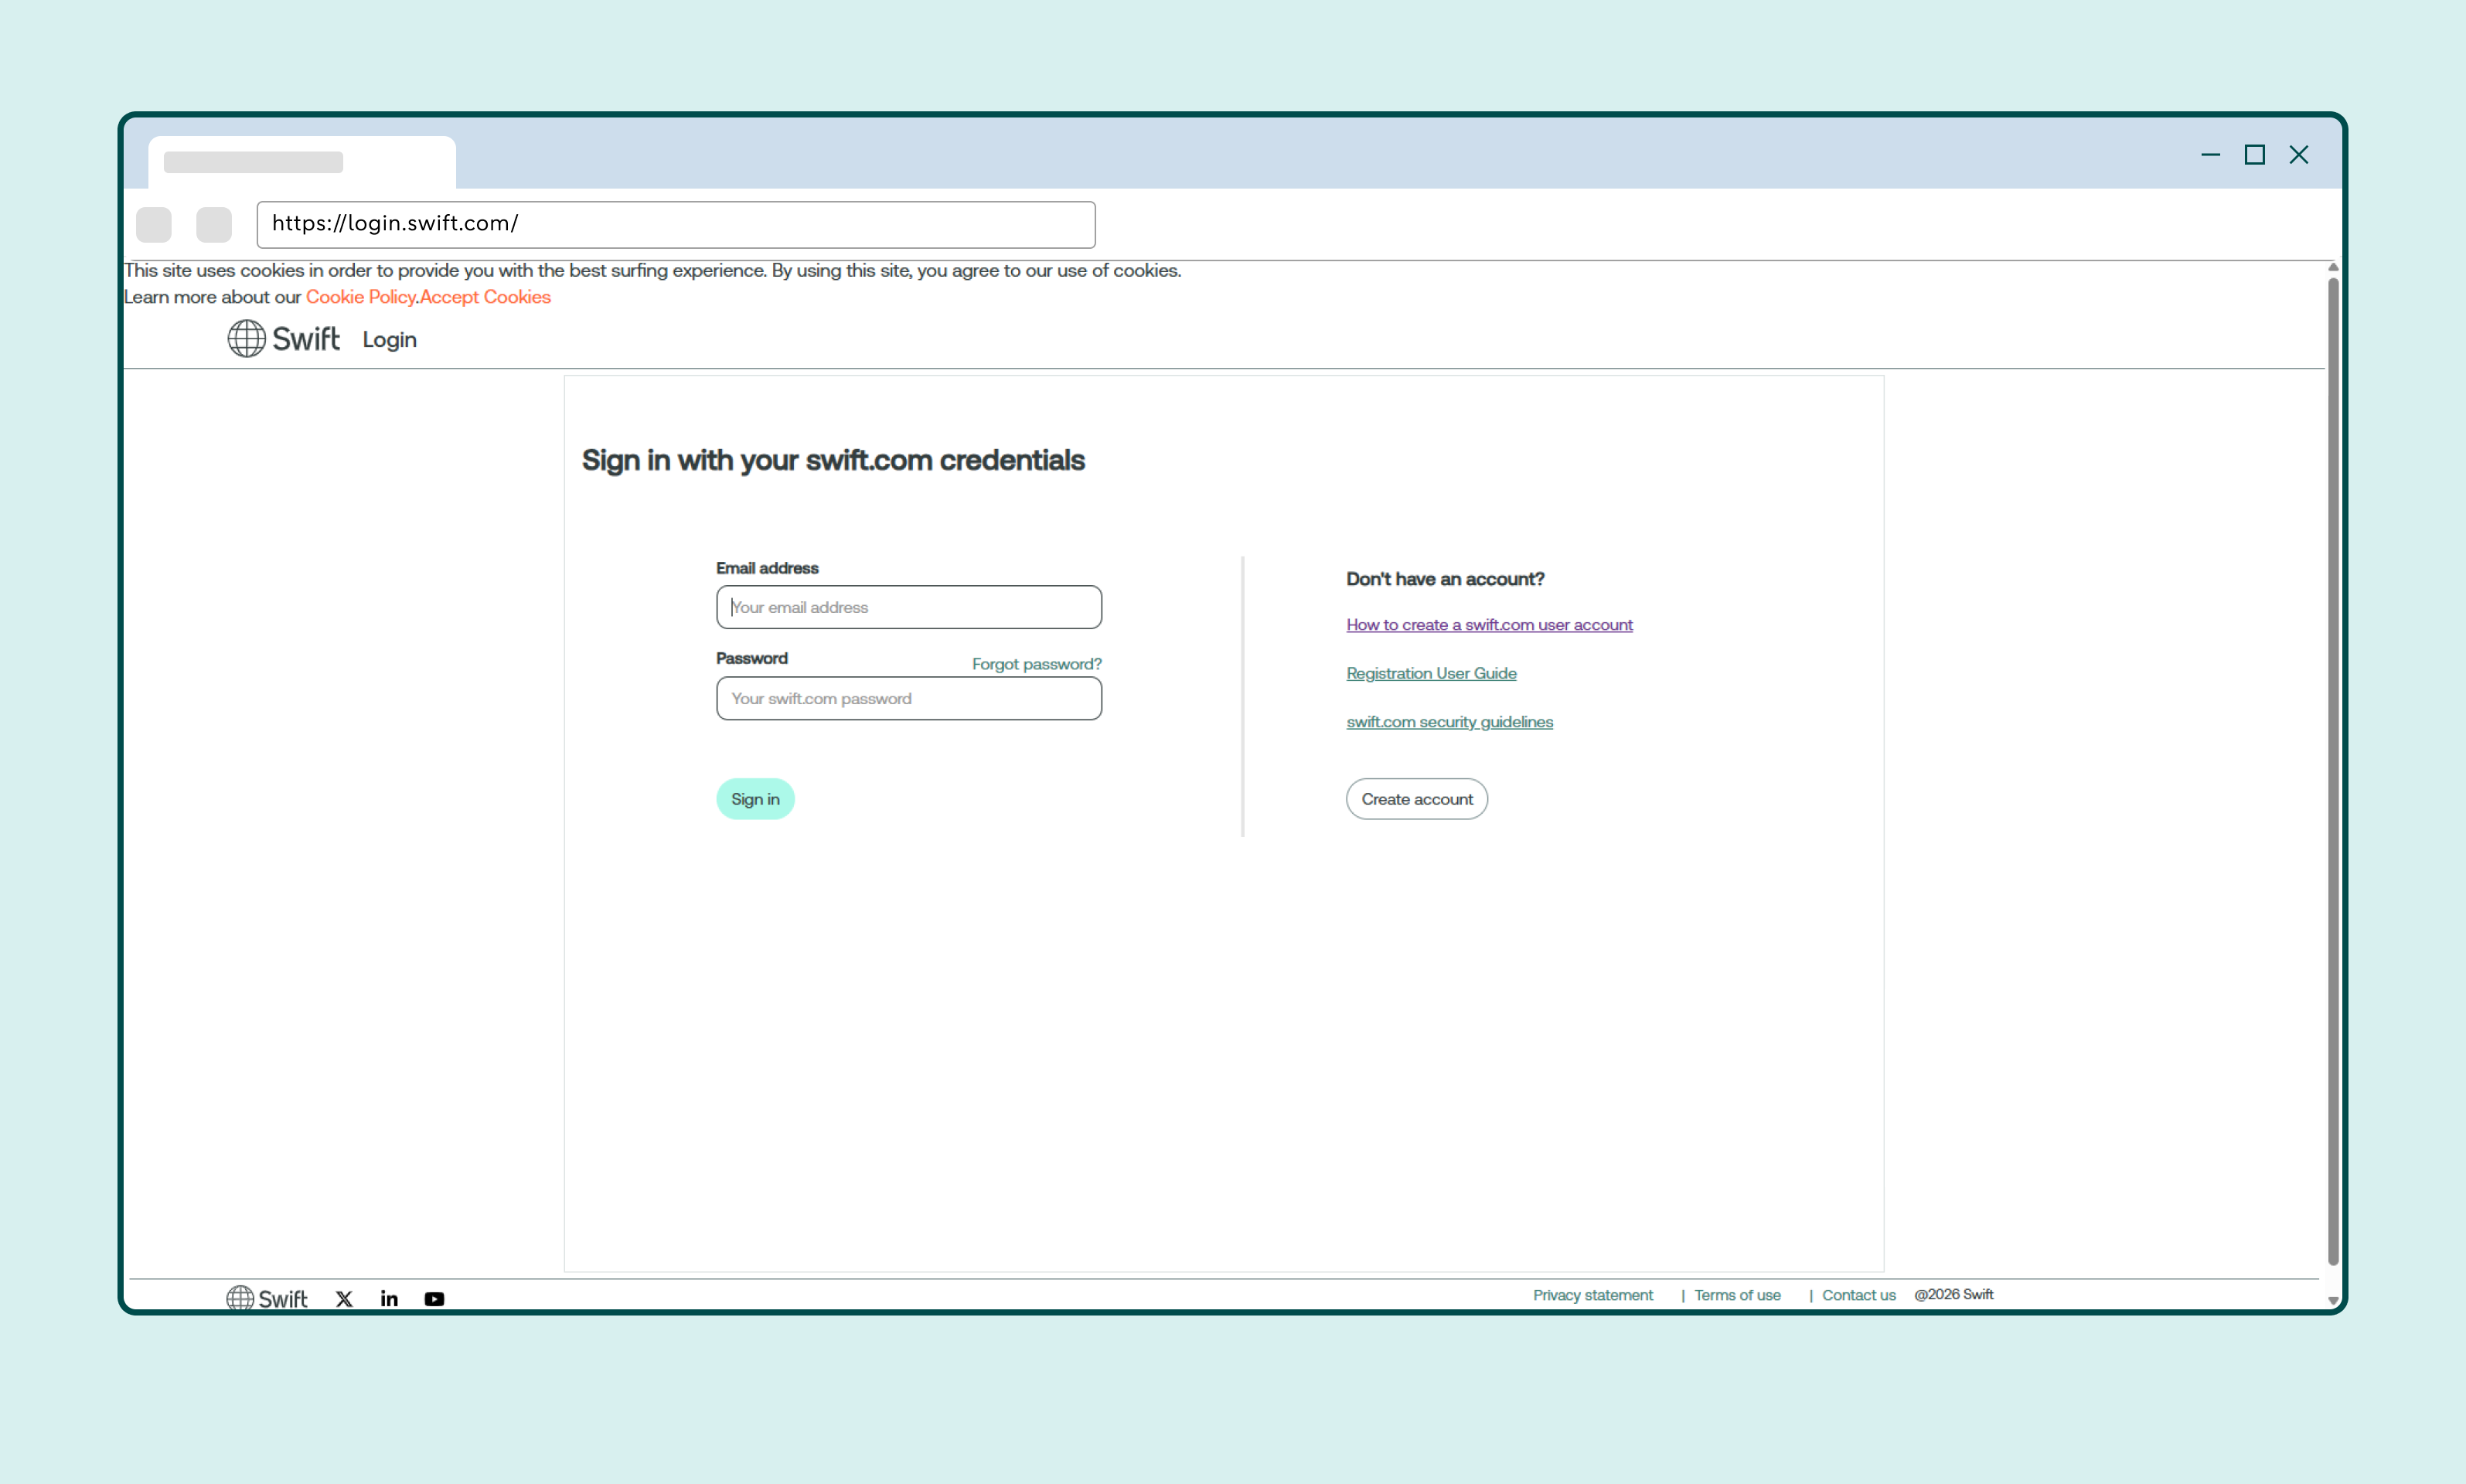The image size is (2466, 1484).
Task: Open the Terms of use footer link
Action: pyautogui.click(x=1737, y=1295)
